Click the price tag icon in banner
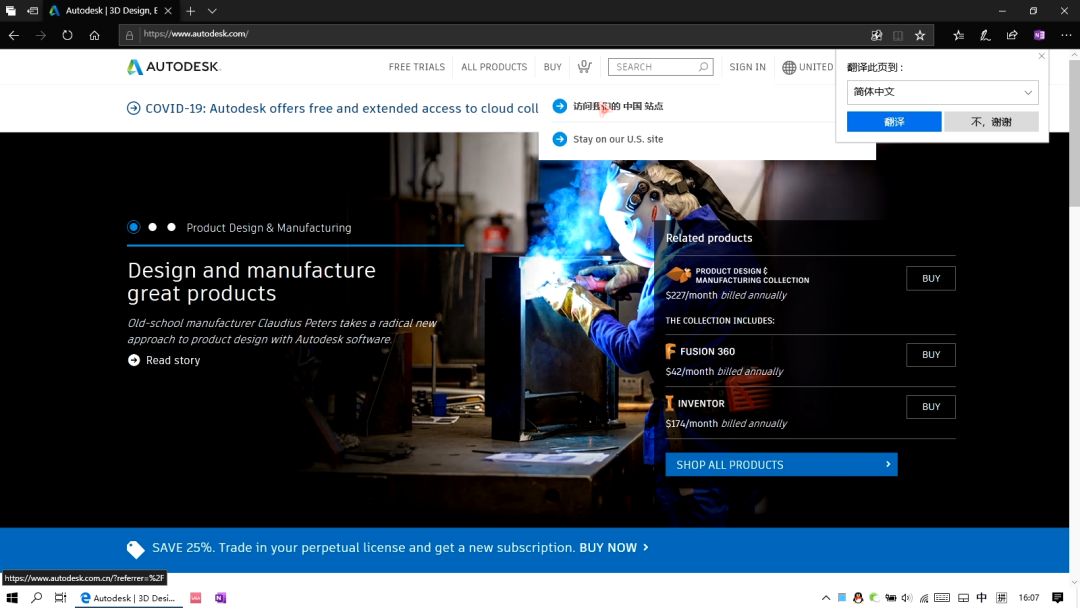 (136, 549)
